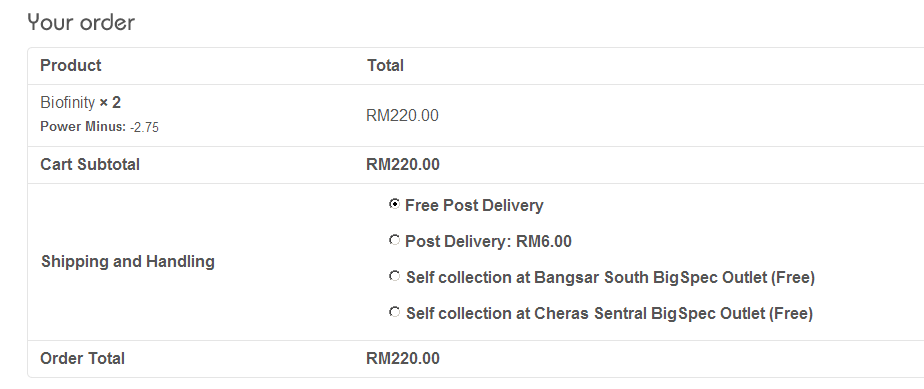
Task: Select the Free Post Delivery radio button
Action: [394, 204]
